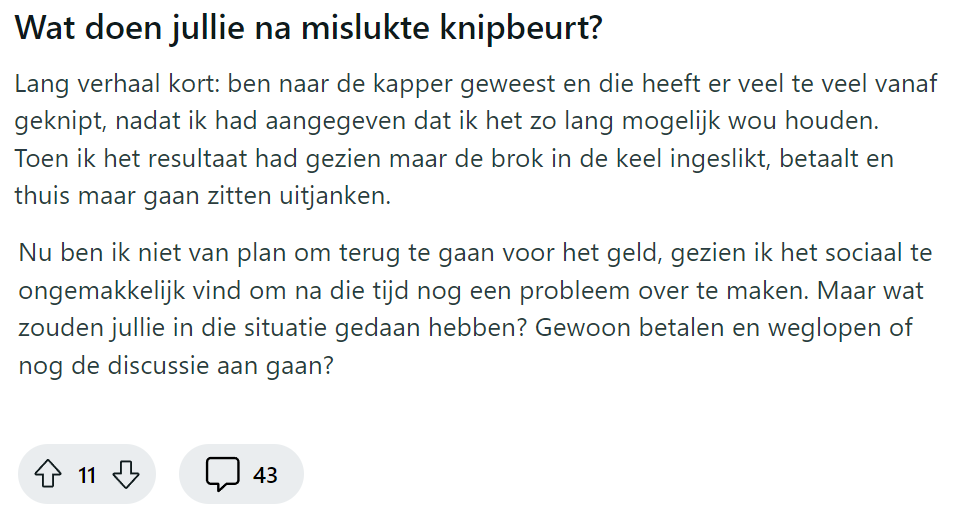The height and width of the screenshot is (524, 962).
Task: Click the line 'nog de discussie aan gaan?'
Action: (175, 365)
